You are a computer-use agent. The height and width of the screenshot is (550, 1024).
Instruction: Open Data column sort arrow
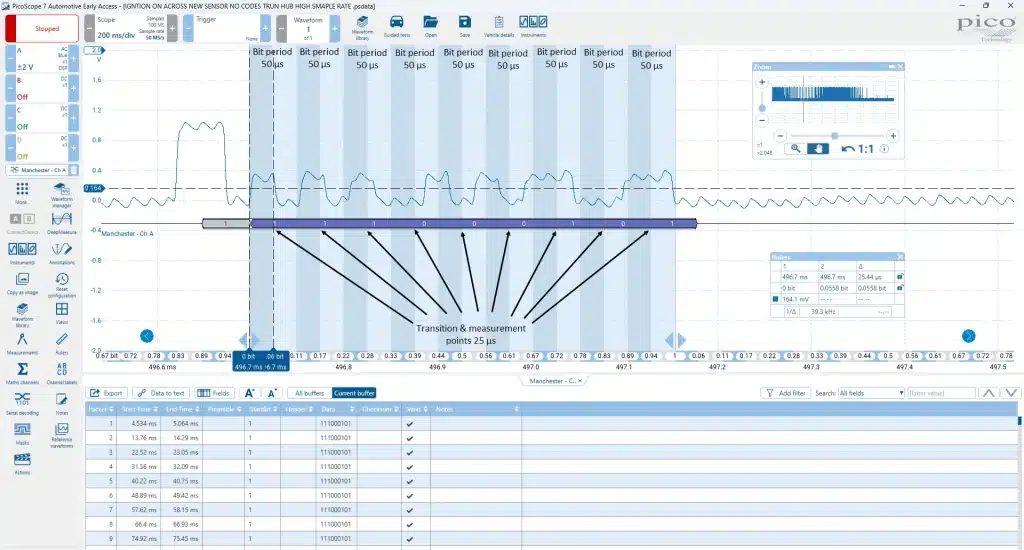pyautogui.click(x=352, y=410)
